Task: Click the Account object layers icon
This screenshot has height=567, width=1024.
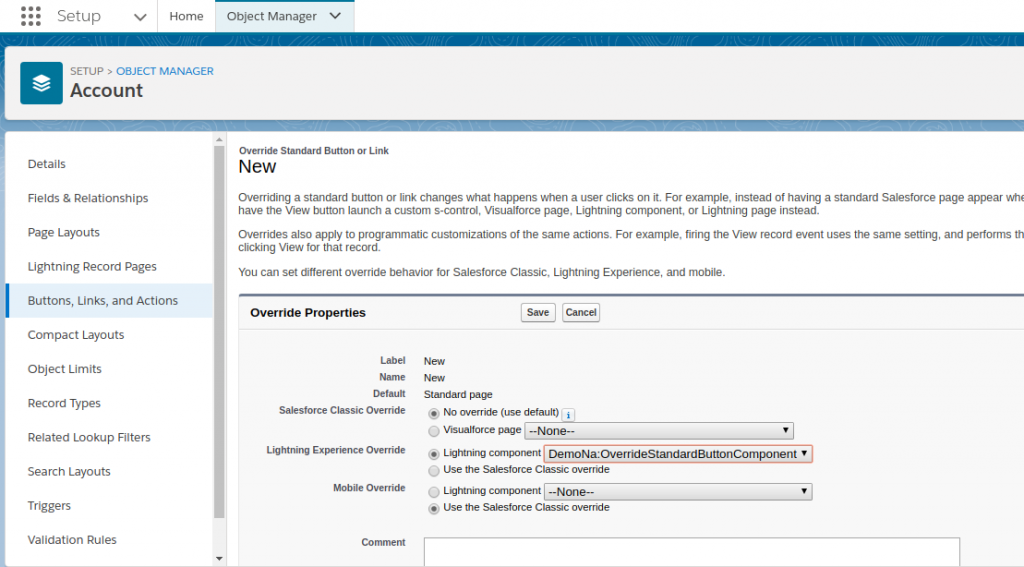Action: coord(41,83)
